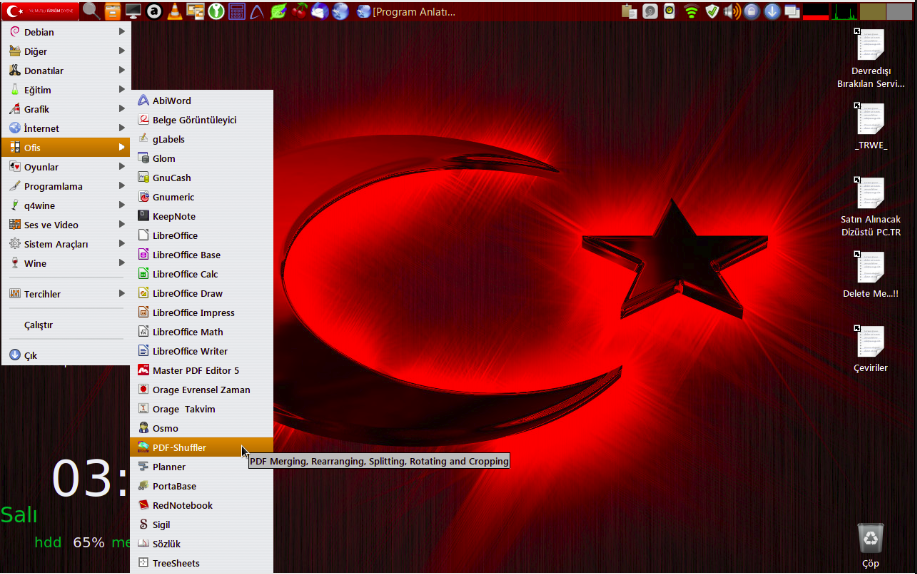Click the stacked windows tray icon

[x=792, y=11]
